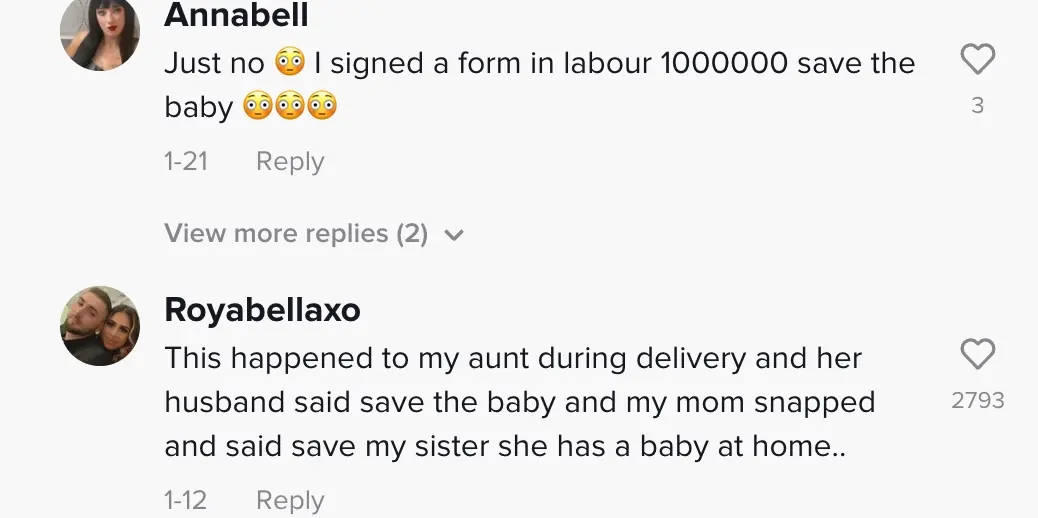Screen dimensions: 1038x518
Task: Reply to Royabellaxo's comment
Action: 290,500
